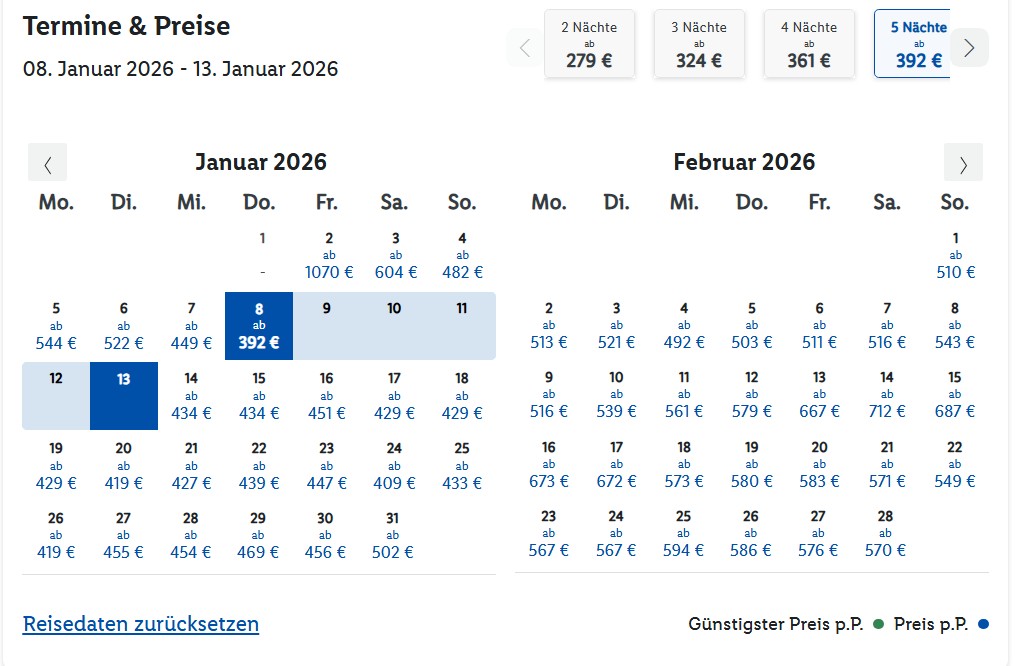The image size is (1015, 666).
Task: Pick January 24 for 409 €
Action: [394, 466]
